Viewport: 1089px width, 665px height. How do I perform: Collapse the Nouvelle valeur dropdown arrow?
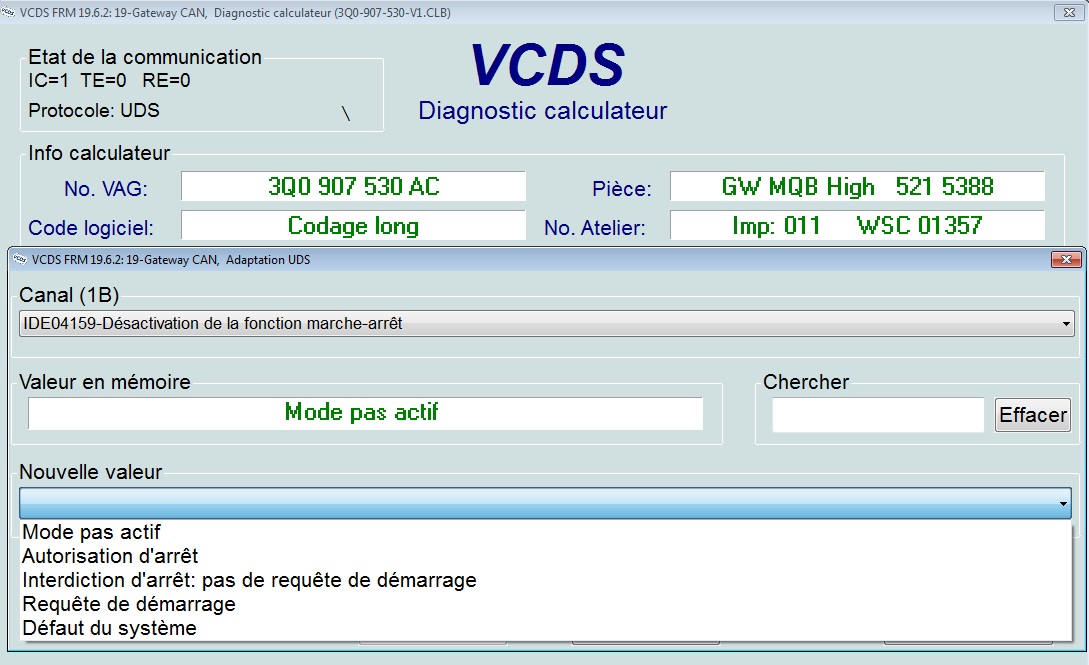pyautogui.click(x=1063, y=503)
